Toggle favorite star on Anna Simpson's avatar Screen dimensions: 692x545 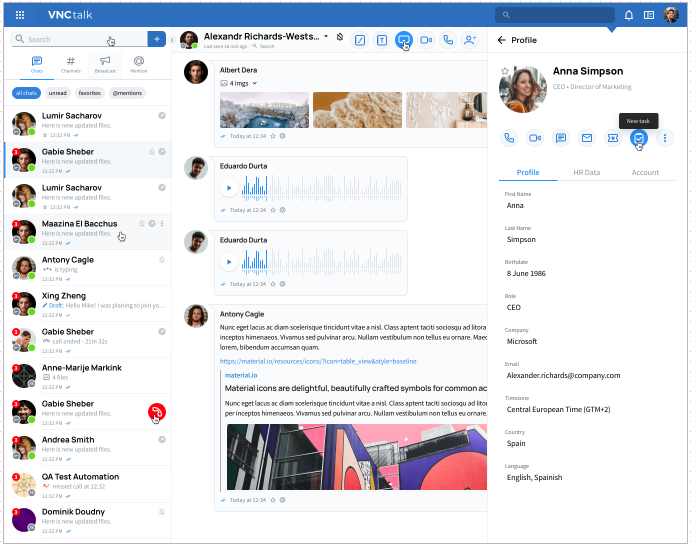tap(505, 71)
